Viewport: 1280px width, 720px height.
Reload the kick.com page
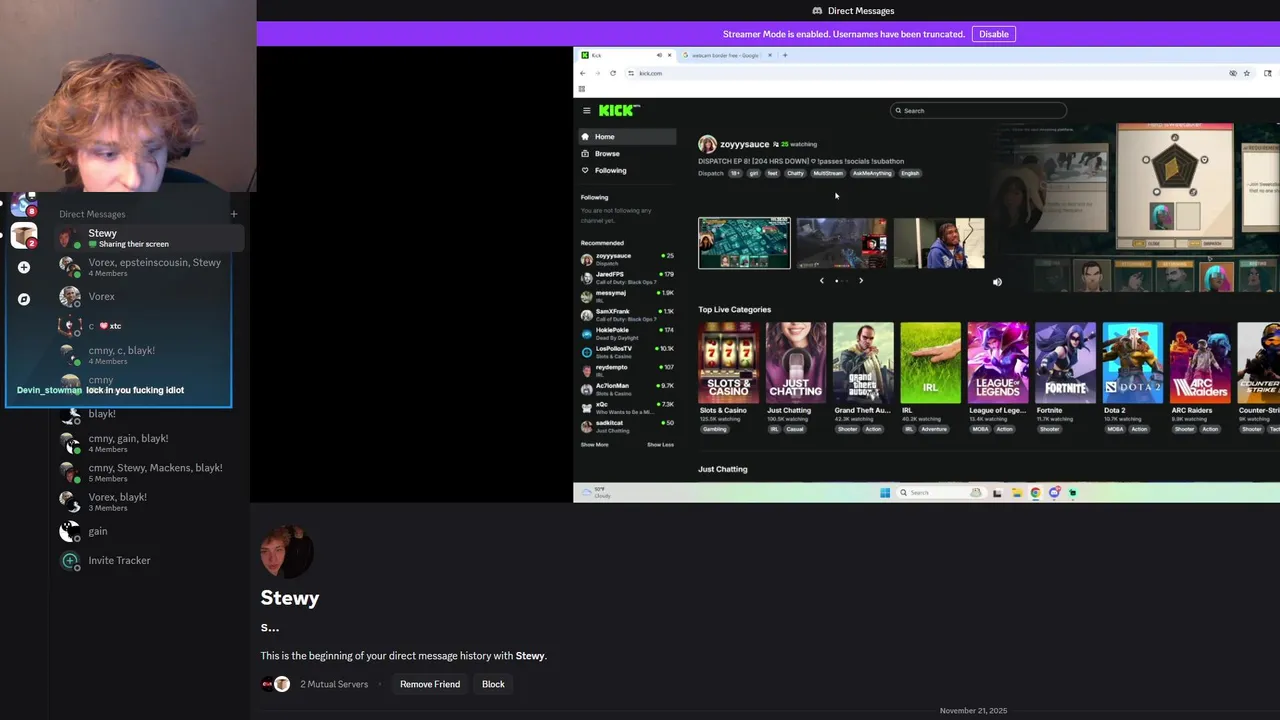(x=613, y=73)
